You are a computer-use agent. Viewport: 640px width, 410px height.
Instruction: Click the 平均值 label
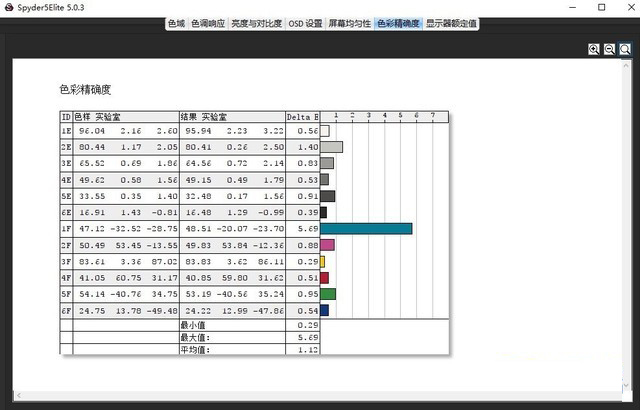pos(195,349)
